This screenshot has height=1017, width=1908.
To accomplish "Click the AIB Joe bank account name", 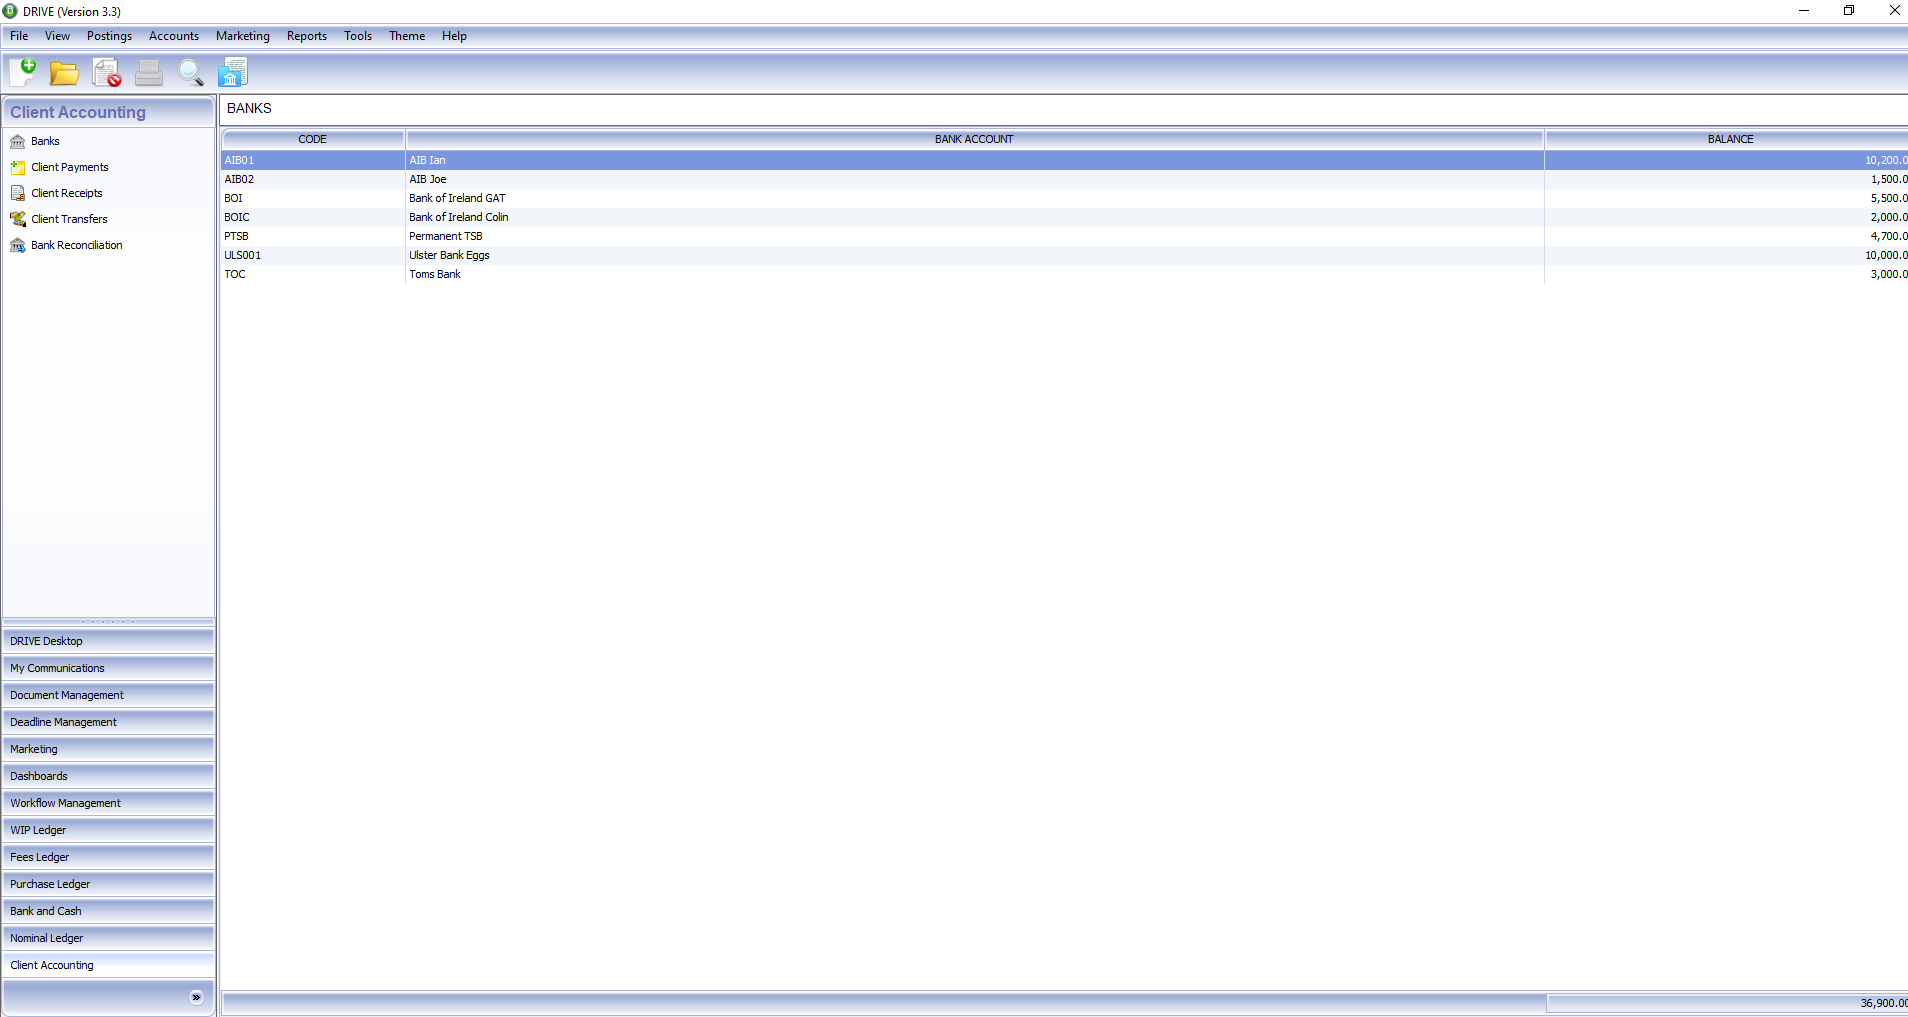I will tap(427, 179).
